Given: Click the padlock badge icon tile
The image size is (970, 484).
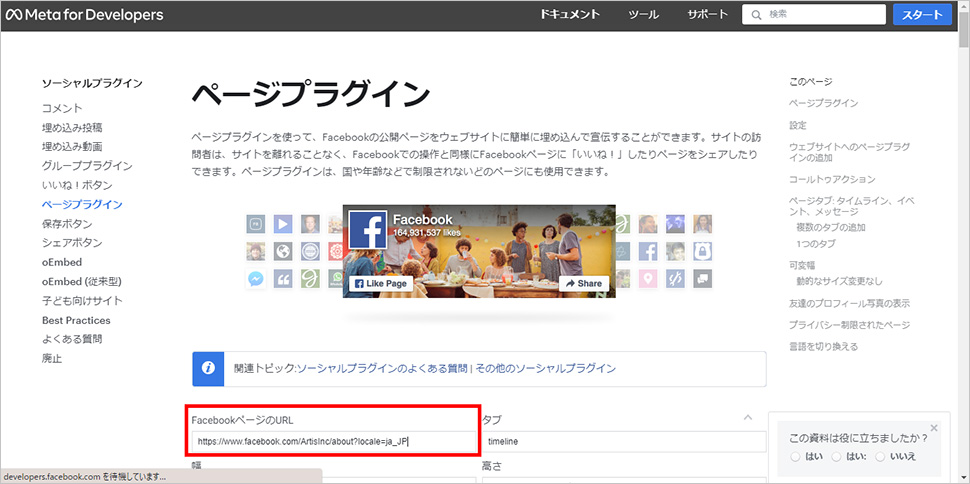Looking at the screenshot, I should [x=703, y=251].
